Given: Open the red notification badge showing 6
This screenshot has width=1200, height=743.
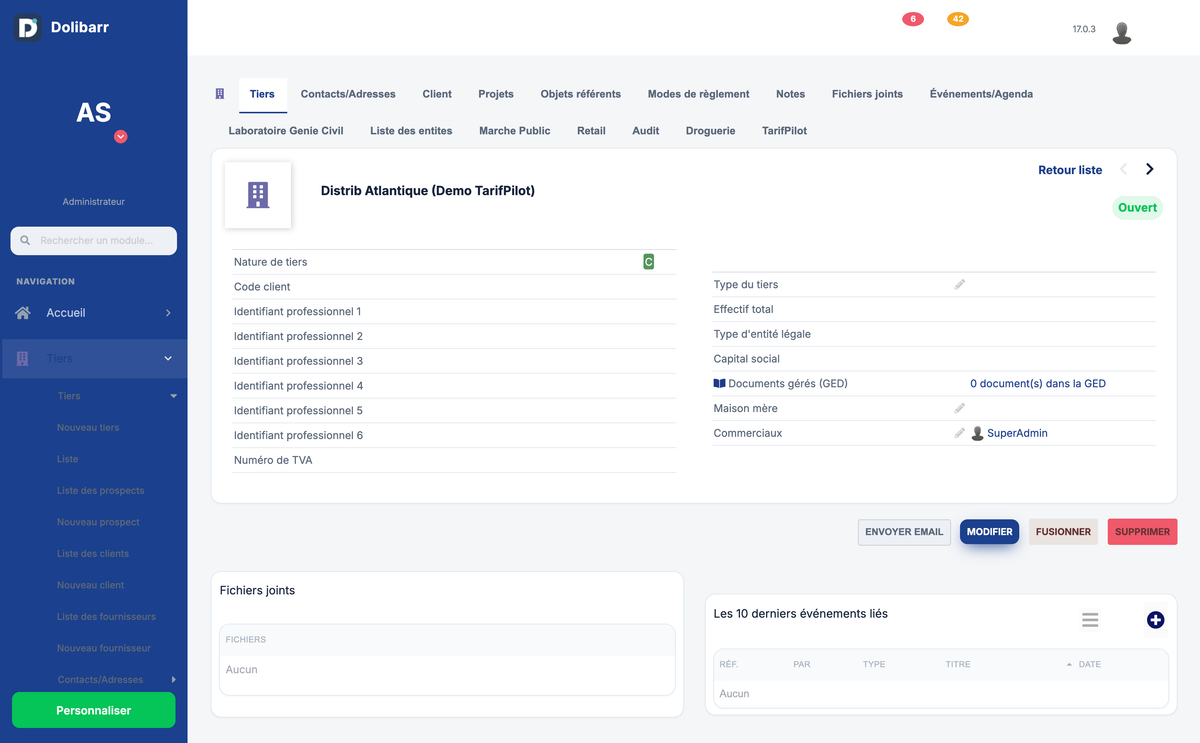Looking at the screenshot, I should [x=912, y=19].
